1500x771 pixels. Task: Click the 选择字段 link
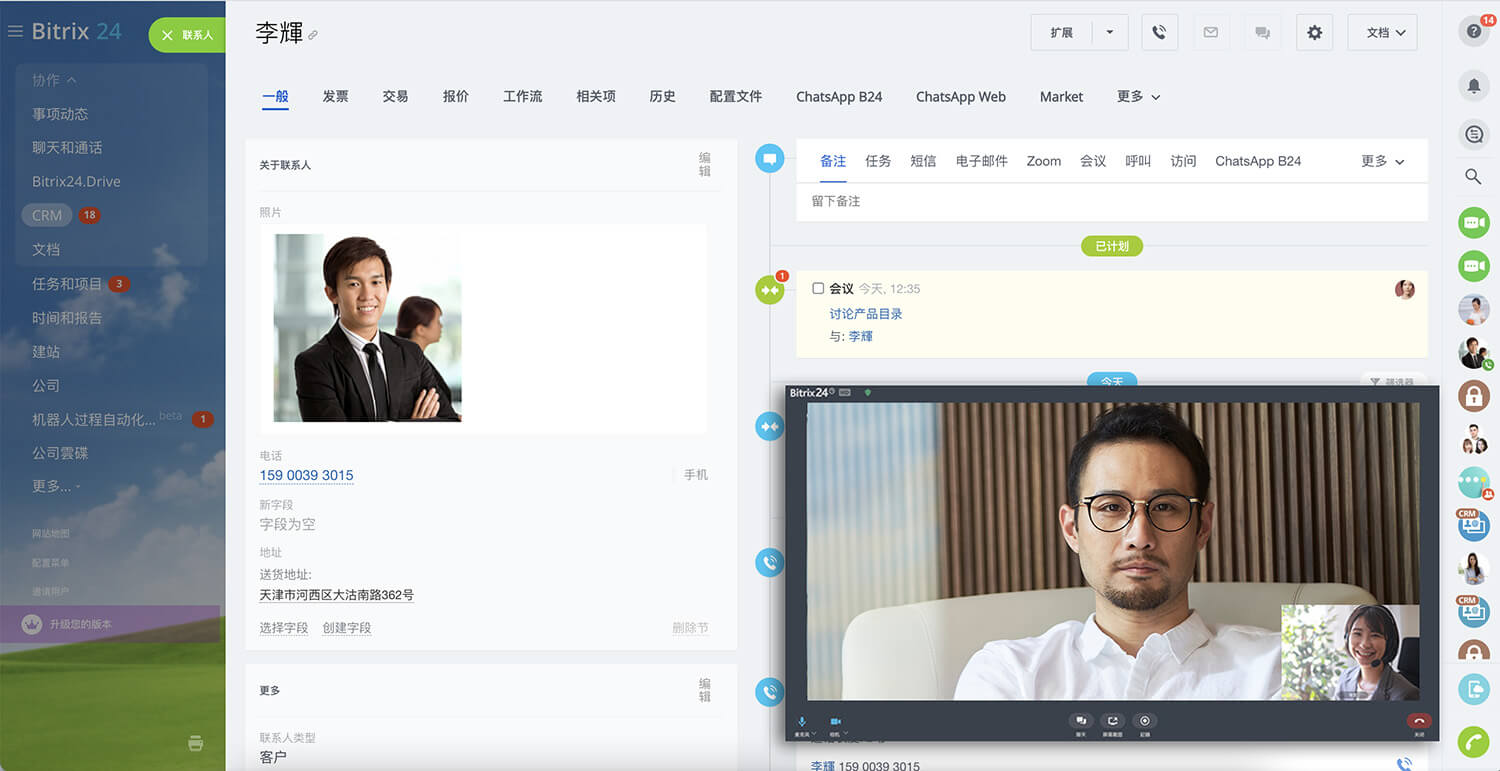pos(284,628)
